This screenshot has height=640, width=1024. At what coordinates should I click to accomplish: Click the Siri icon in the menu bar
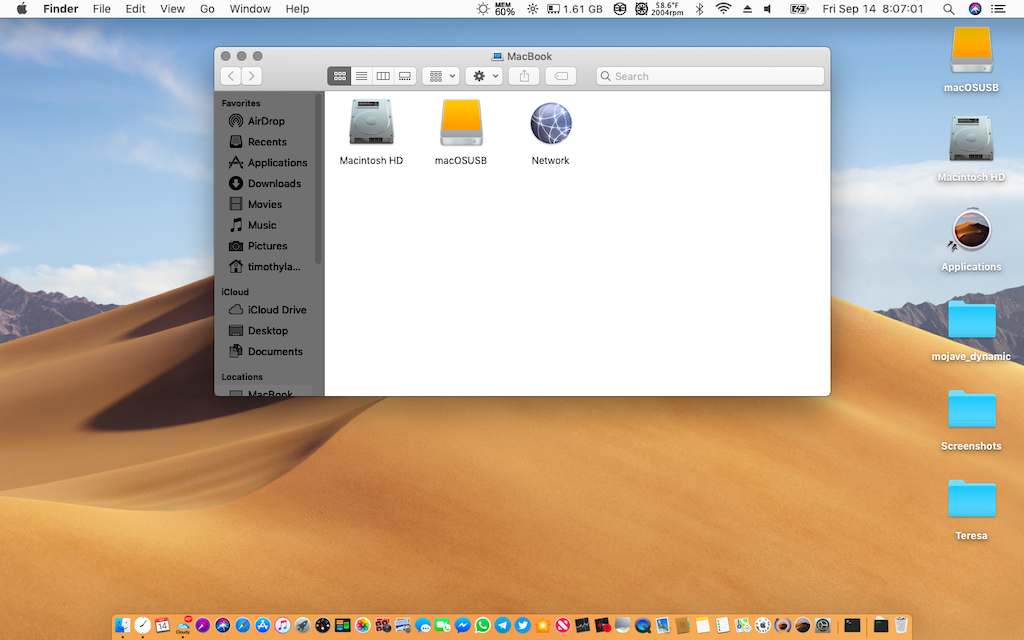coord(974,8)
